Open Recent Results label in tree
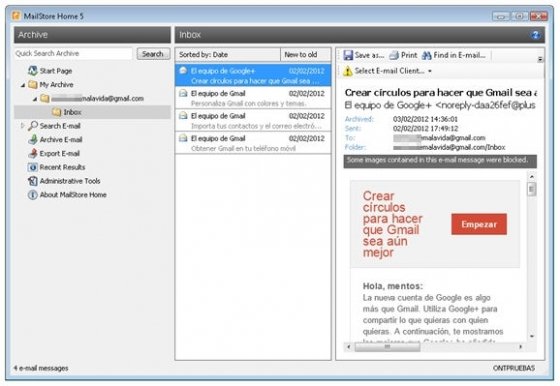The height and width of the screenshot is (386, 560). (x=62, y=167)
